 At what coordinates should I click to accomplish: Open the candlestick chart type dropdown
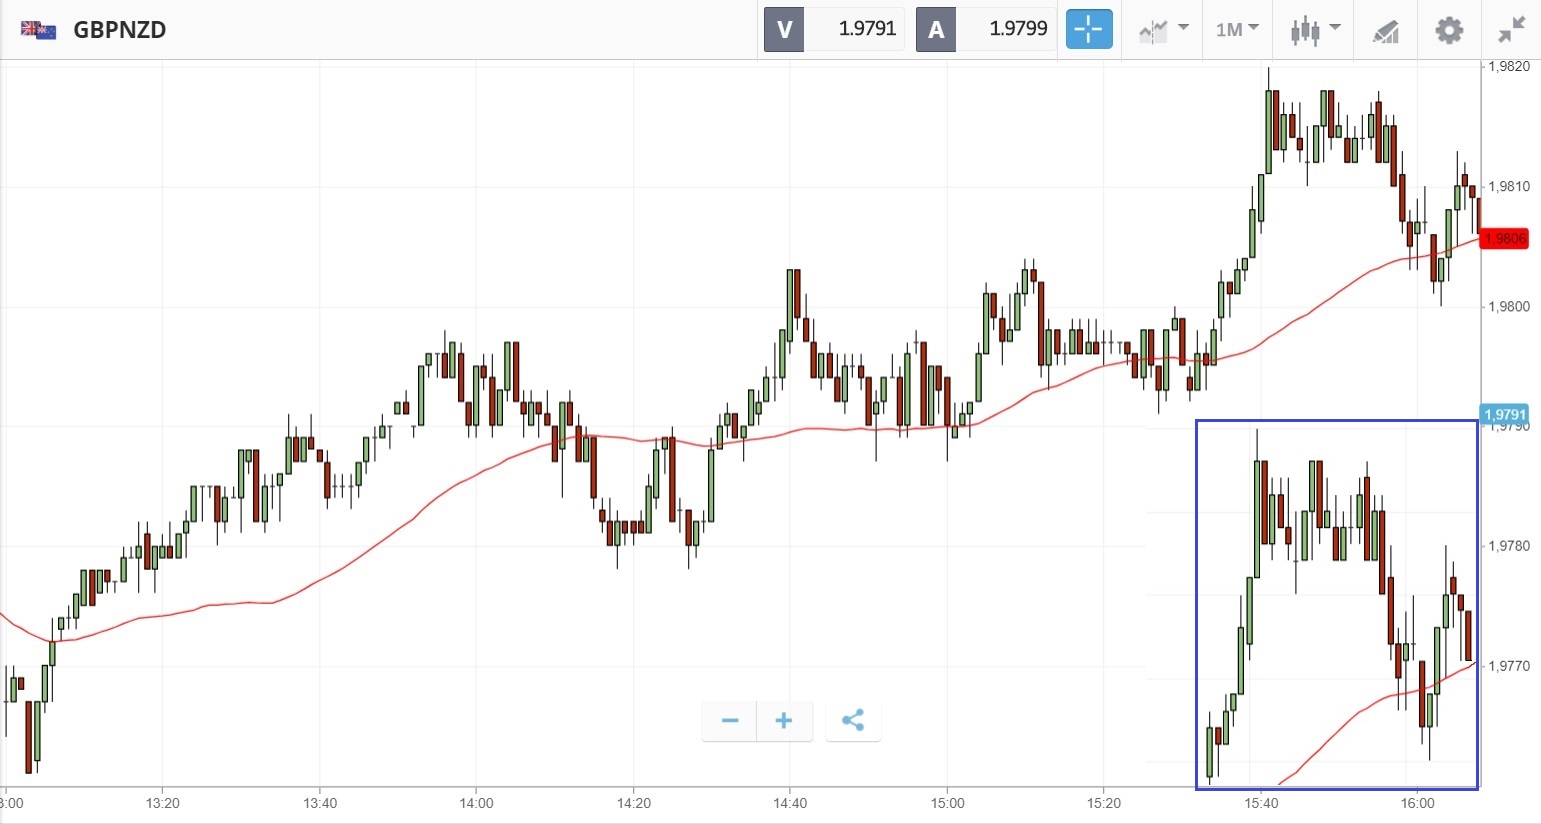click(x=1314, y=30)
